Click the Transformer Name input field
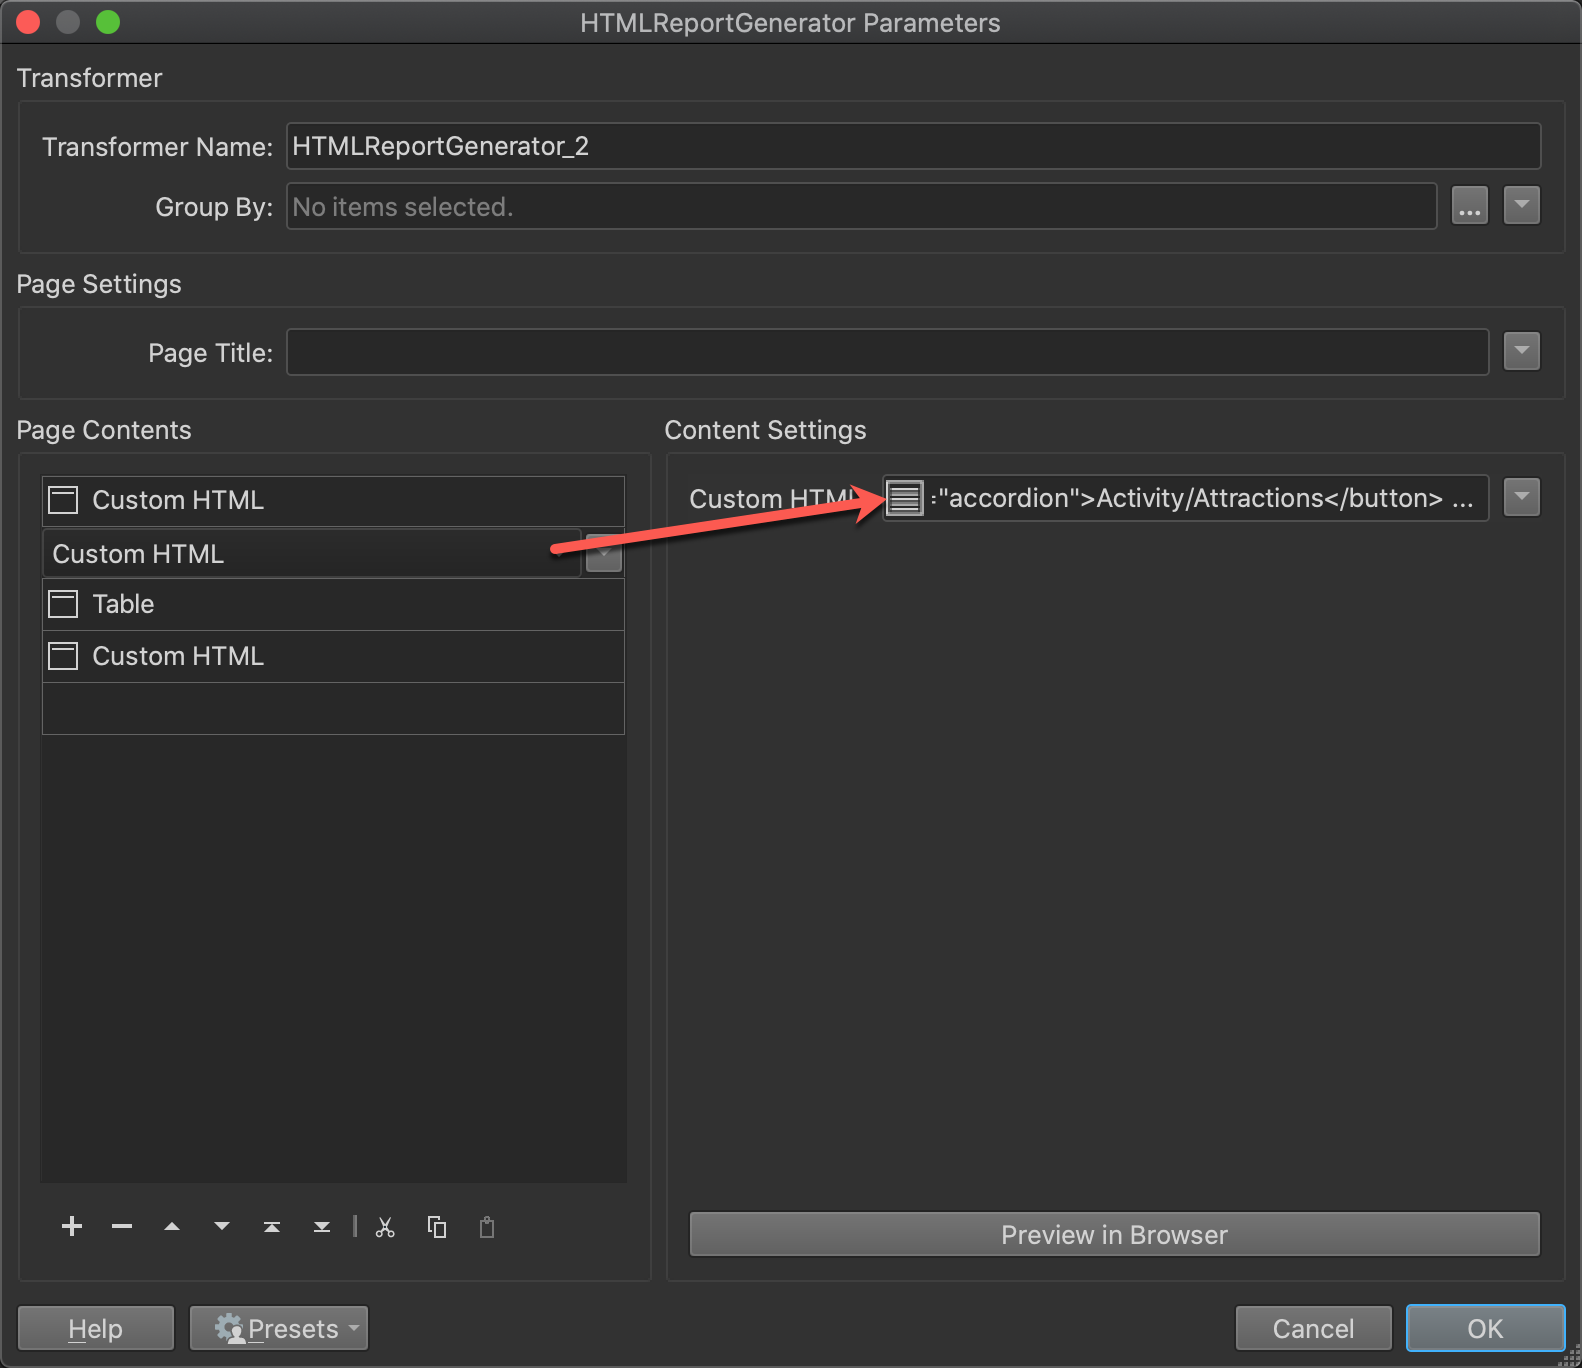 pos(913,146)
